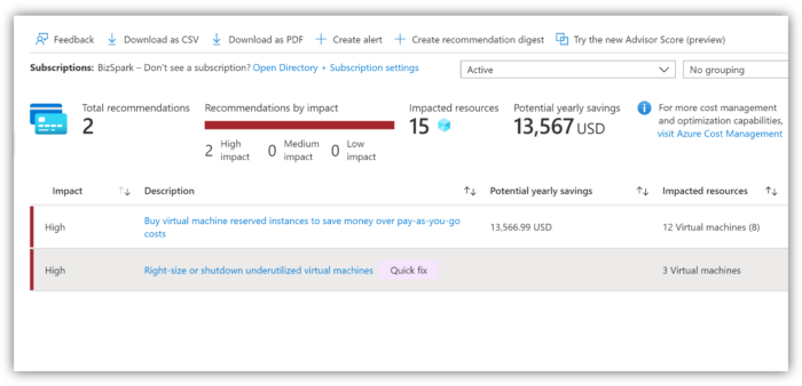Click the Create recommendation digest plus icon

click(400, 39)
